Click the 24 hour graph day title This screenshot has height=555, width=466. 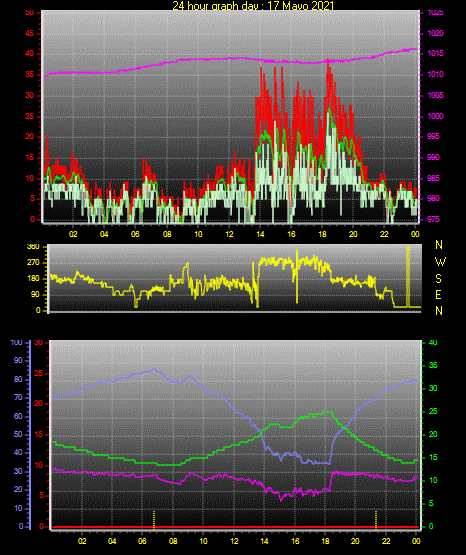pyautogui.click(x=253, y=5)
